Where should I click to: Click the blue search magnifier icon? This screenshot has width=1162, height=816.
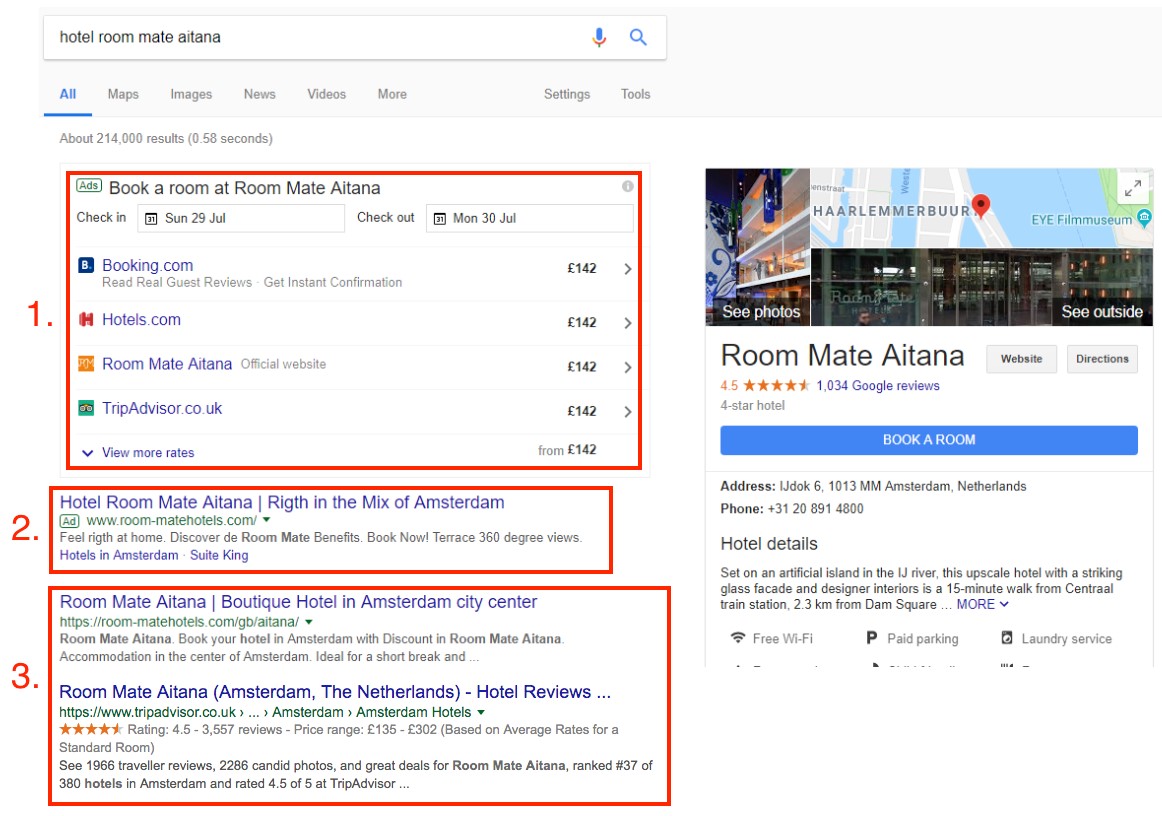[638, 37]
